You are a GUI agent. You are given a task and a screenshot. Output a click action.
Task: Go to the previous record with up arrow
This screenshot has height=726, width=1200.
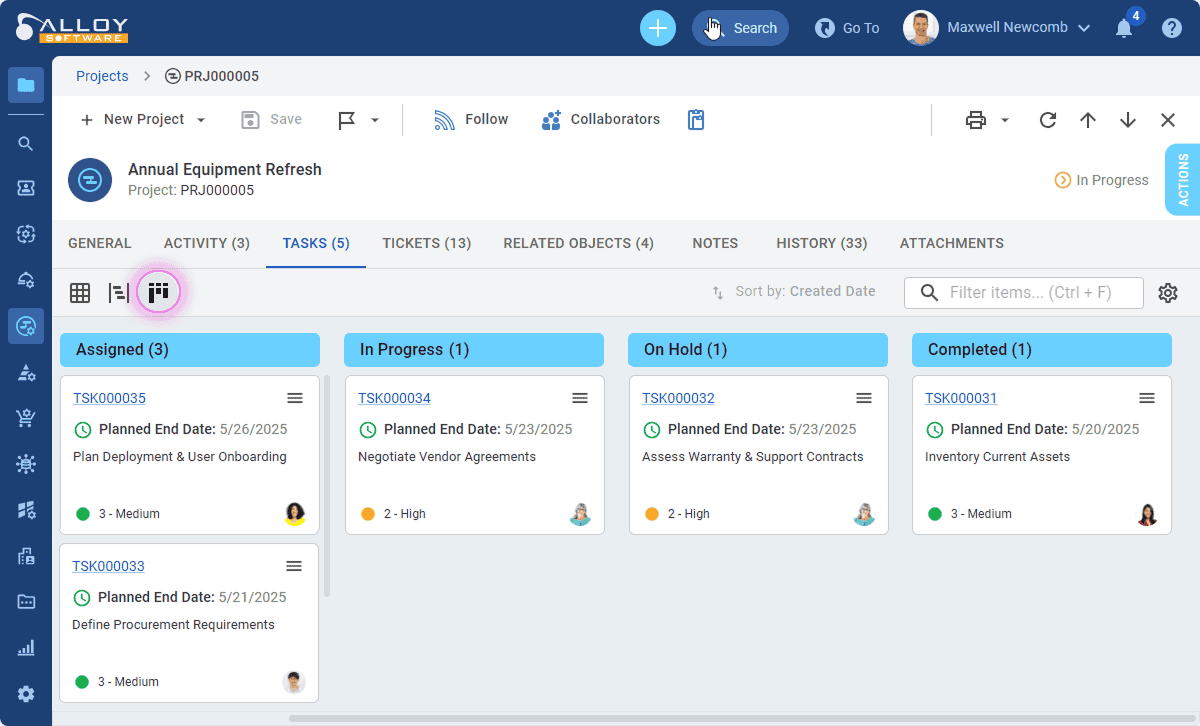(x=1088, y=120)
